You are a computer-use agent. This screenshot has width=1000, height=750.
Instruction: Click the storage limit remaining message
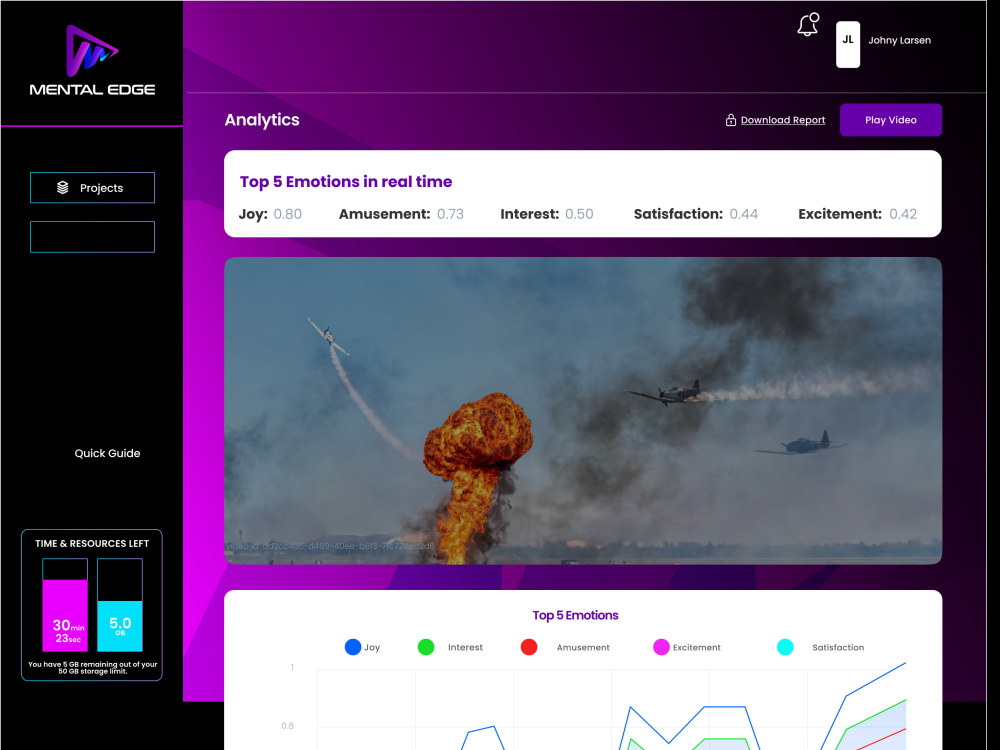(x=92, y=668)
